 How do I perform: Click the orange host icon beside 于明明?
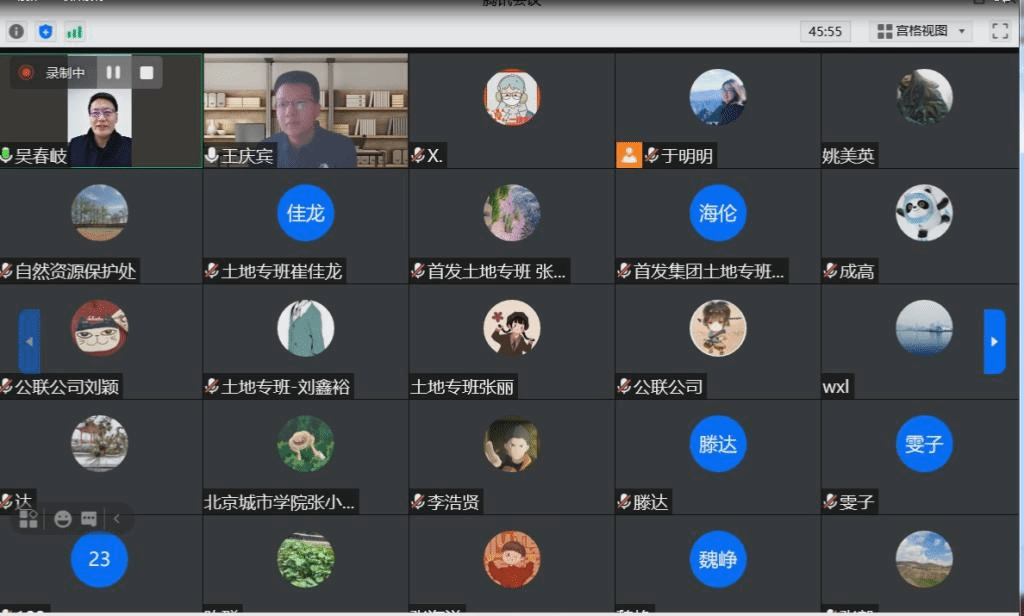[x=629, y=155]
